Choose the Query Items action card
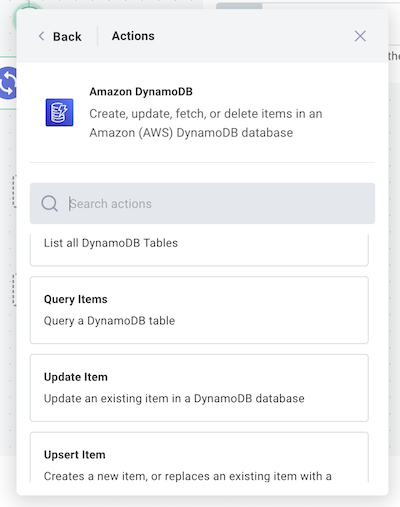400x507 pixels. point(199,310)
